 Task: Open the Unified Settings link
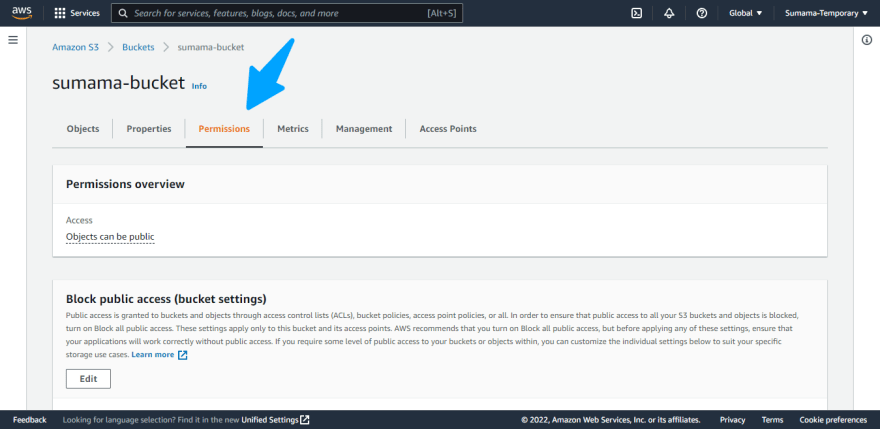tap(270, 419)
